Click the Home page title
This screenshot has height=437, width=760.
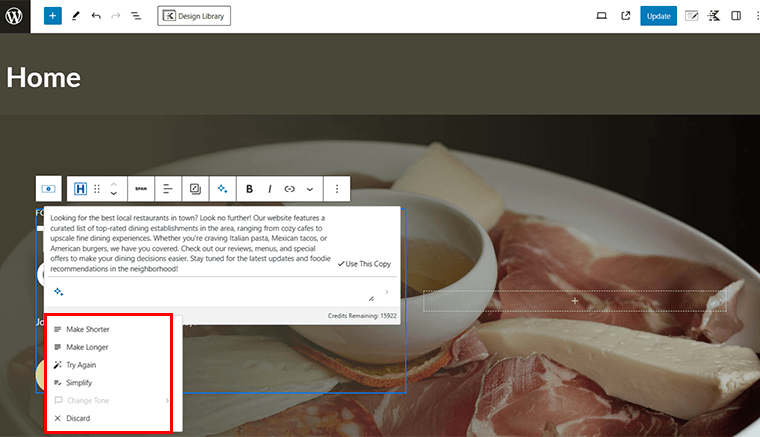click(x=44, y=78)
